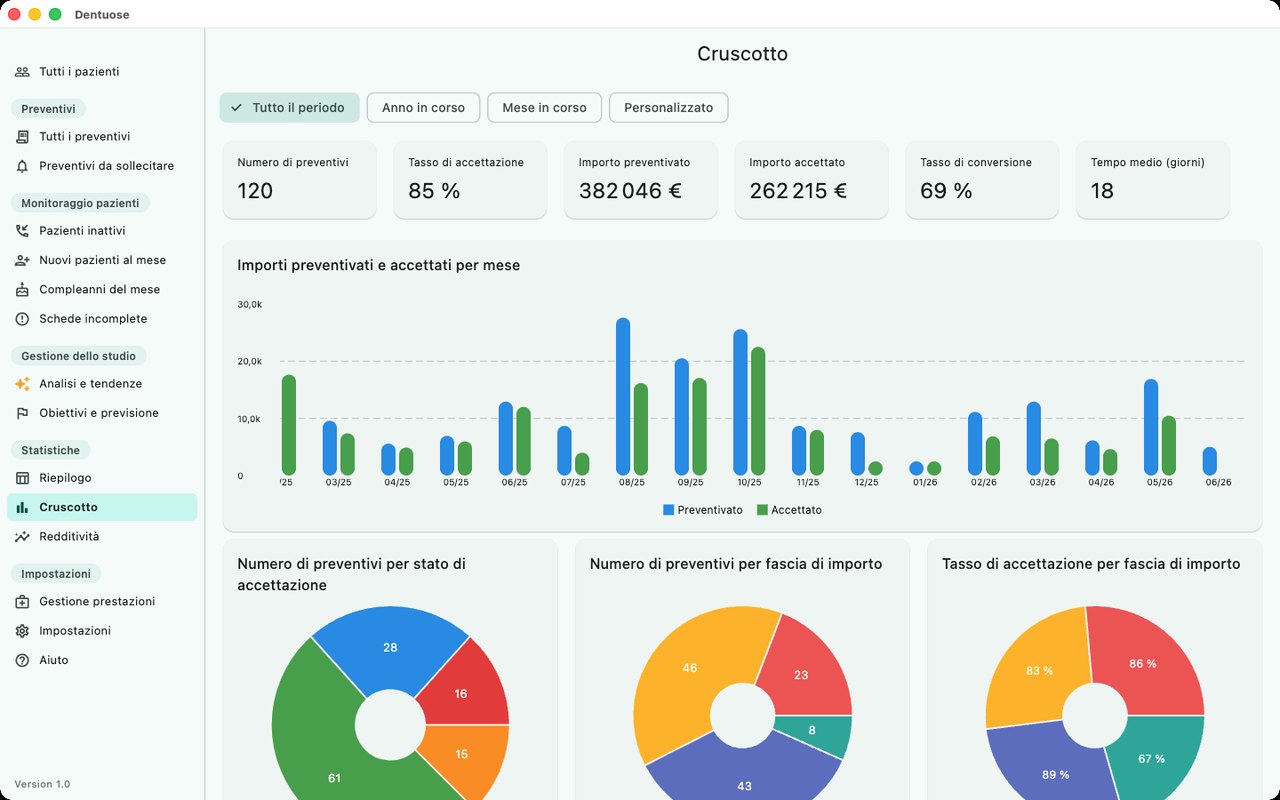The height and width of the screenshot is (800, 1280).
Task: Click the bar chart icon beside Cruscotto
Action: 22,507
